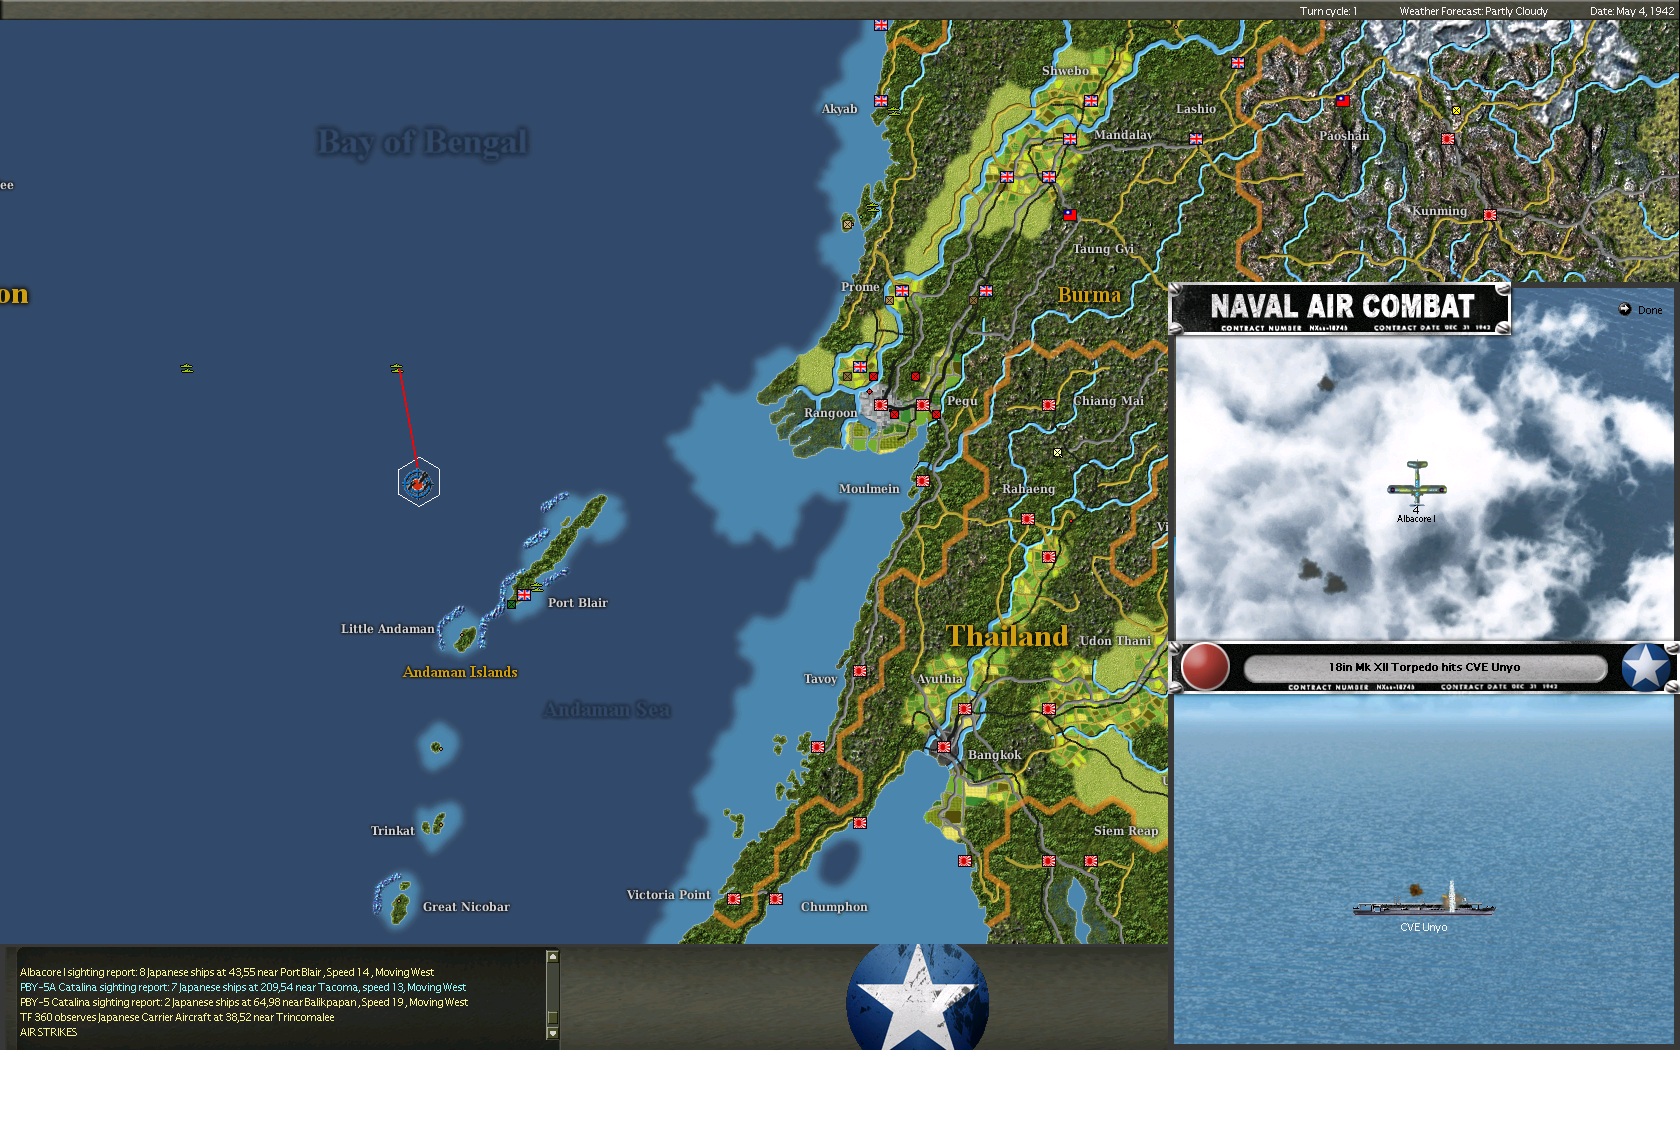This screenshot has height=1137, width=1680.
Task: Click the Chinese flag near Taung Gyi
Action: click(1069, 215)
